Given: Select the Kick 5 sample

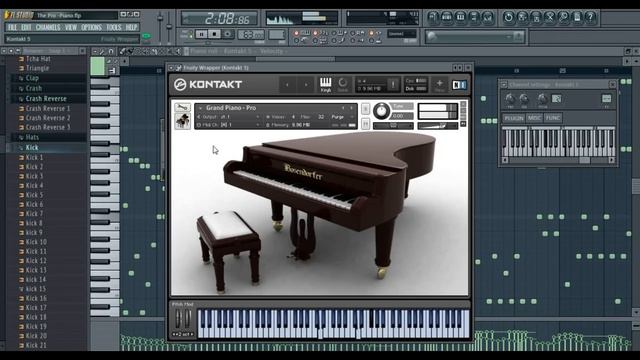Looking at the screenshot, I should click(34, 195).
